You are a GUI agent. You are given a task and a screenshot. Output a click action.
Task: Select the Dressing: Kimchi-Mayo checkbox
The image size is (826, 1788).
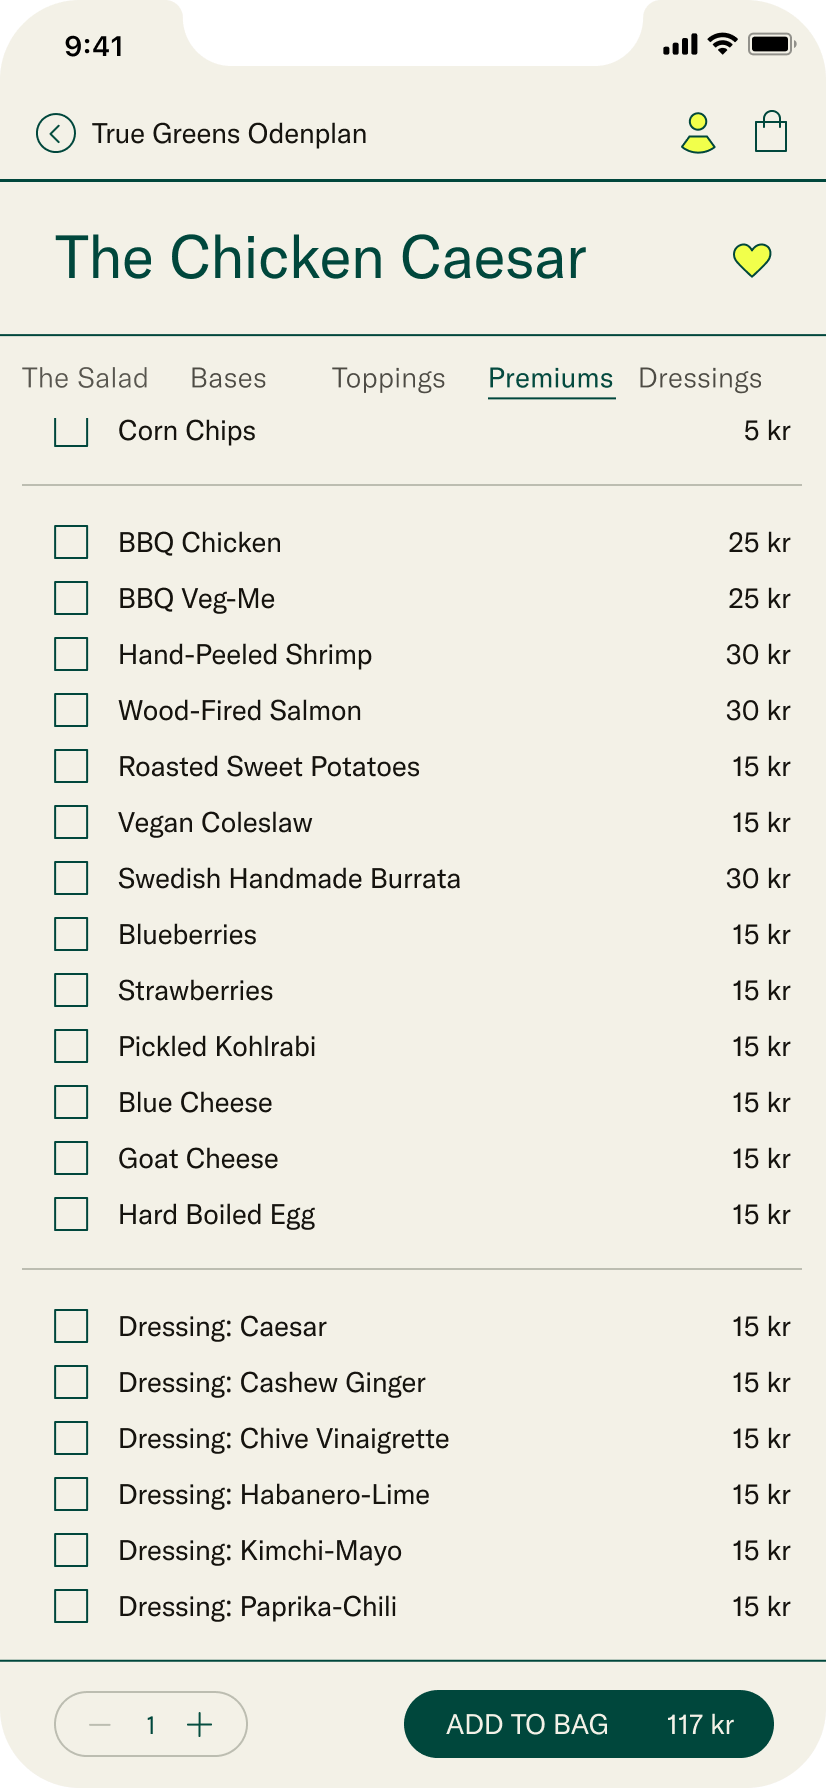point(71,1550)
